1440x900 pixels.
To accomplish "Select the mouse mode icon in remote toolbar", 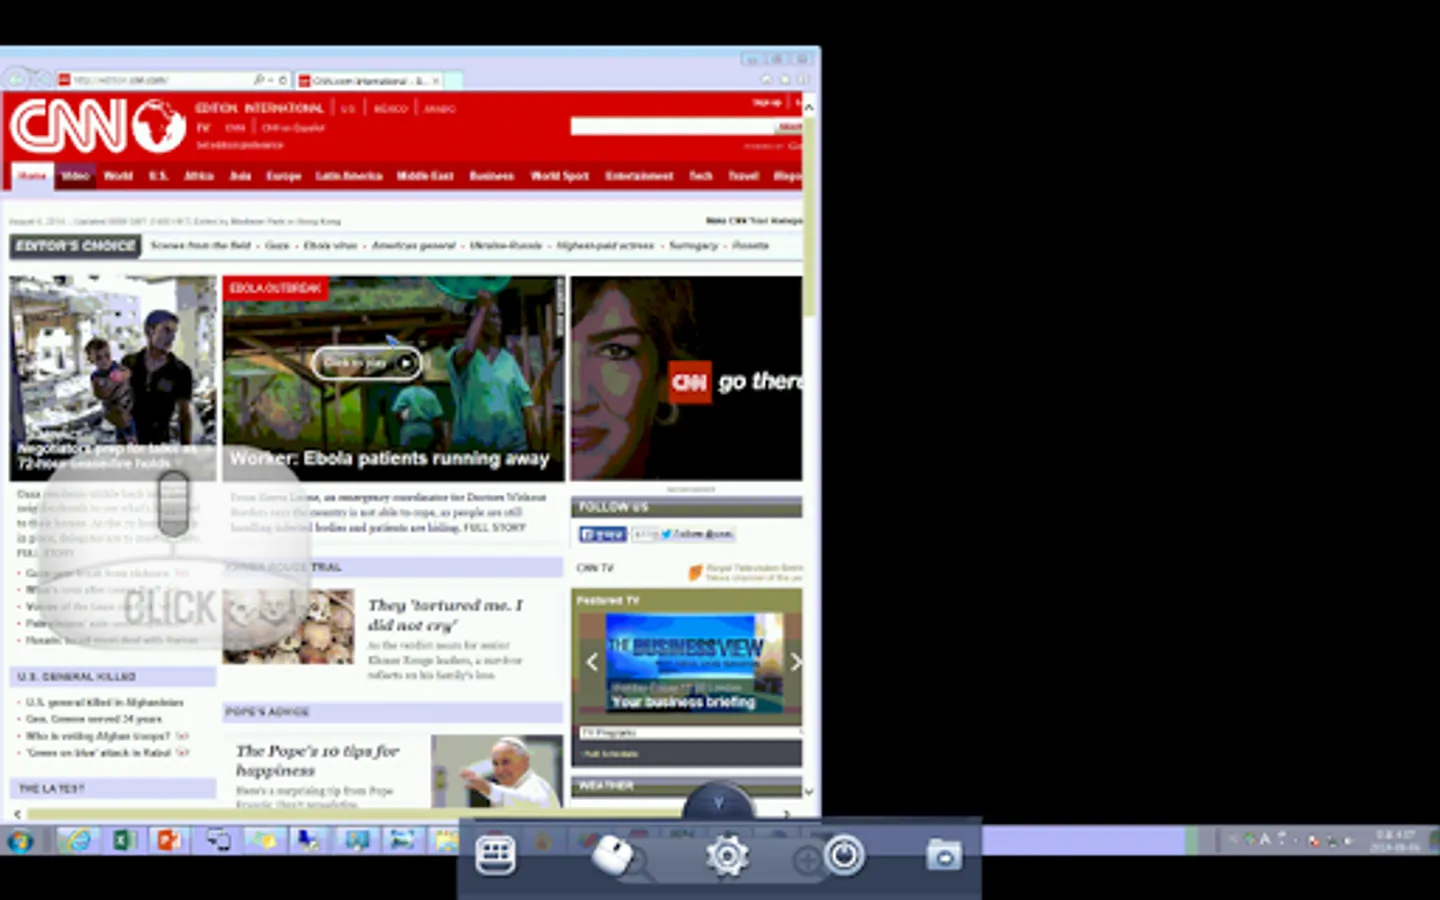I will pos(613,856).
